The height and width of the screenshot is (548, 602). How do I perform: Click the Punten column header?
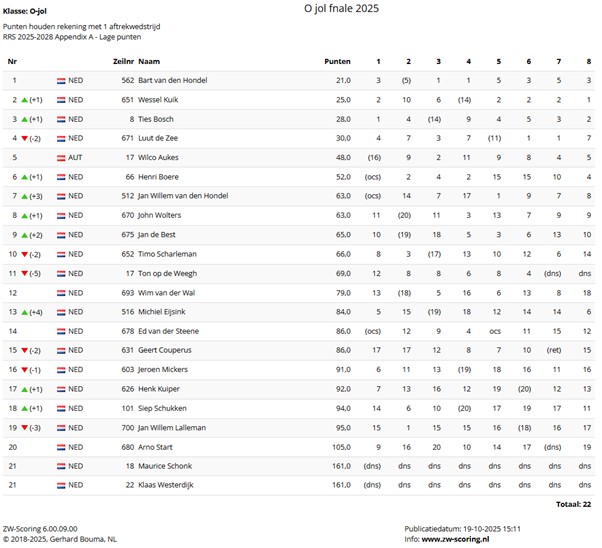tap(337, 62)
